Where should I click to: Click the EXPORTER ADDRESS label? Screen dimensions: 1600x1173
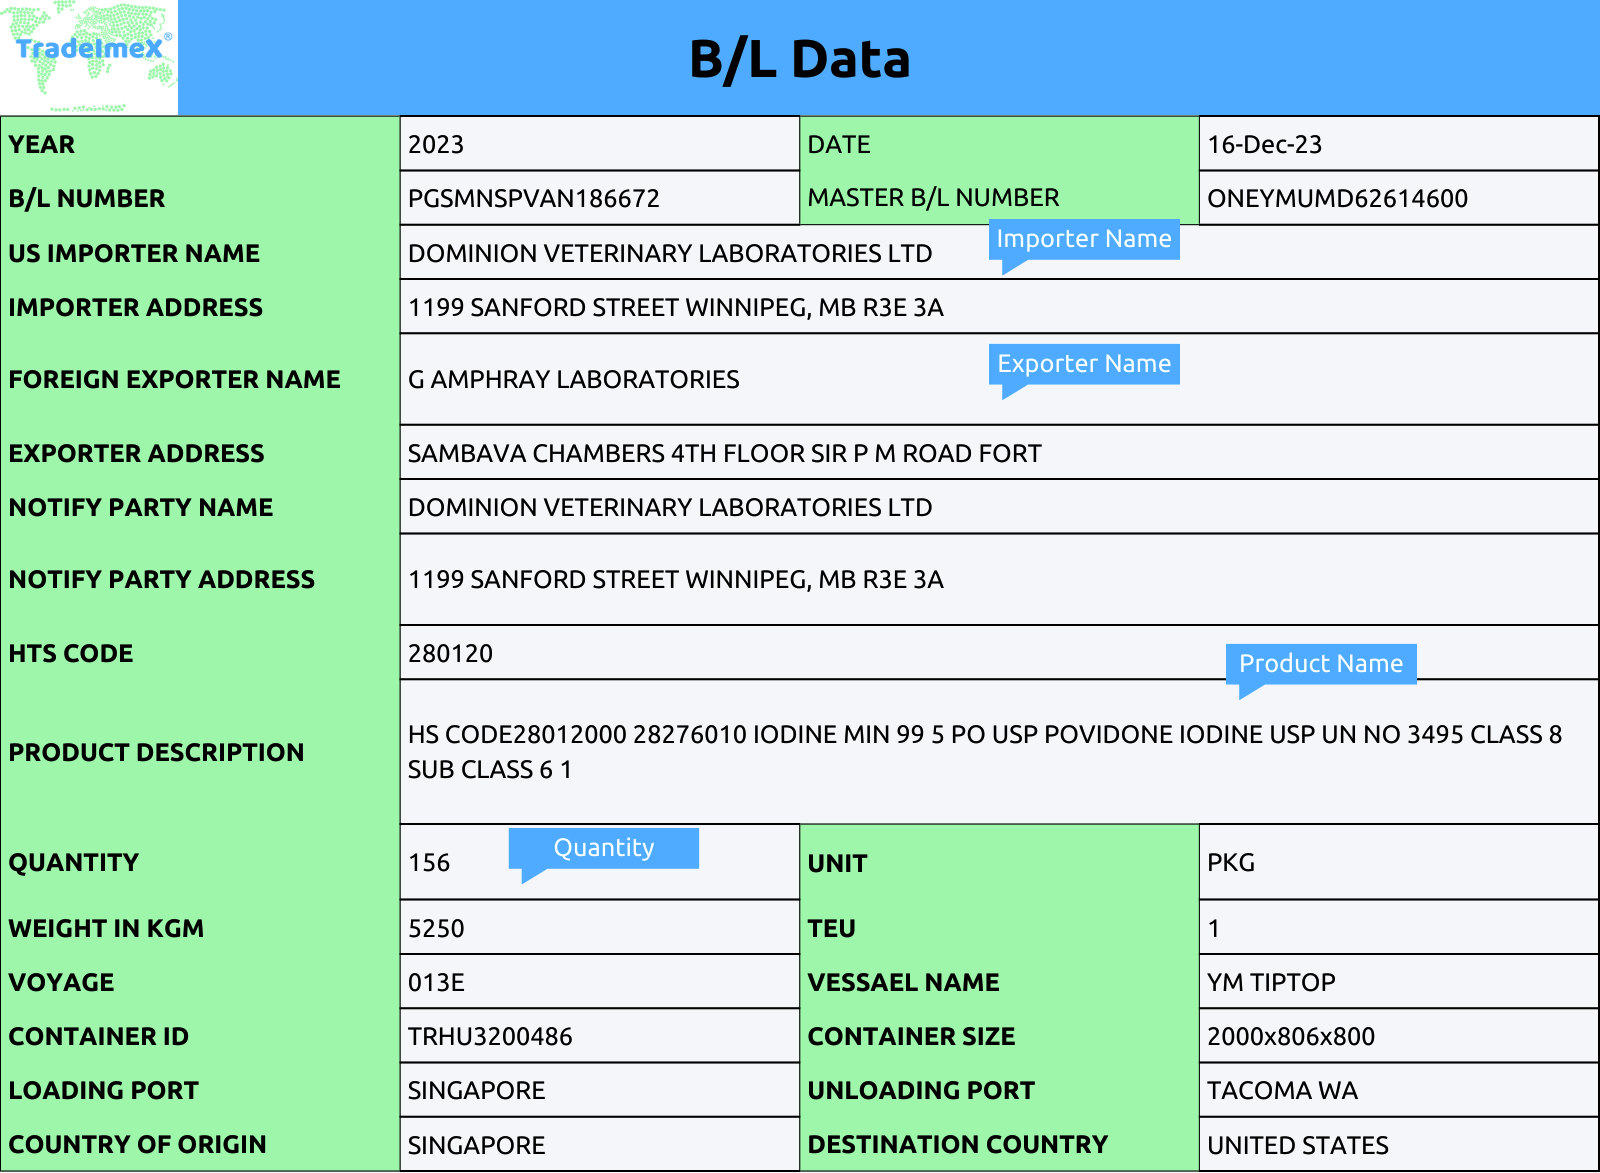tap(137, 454)
